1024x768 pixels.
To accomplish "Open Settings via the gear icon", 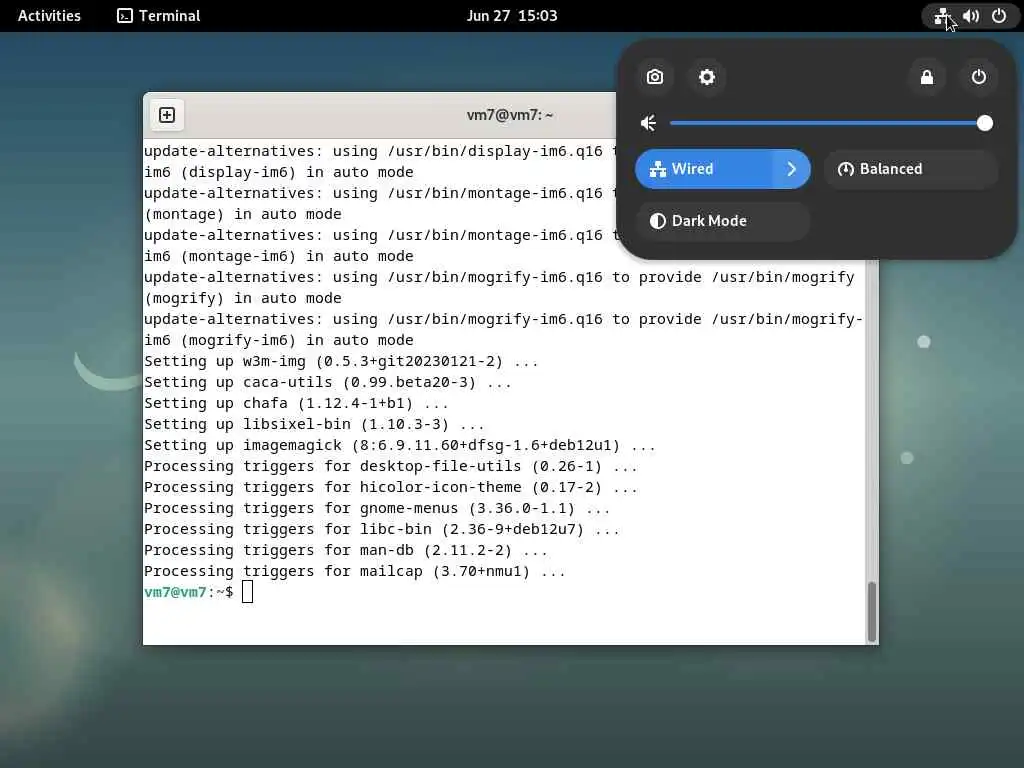I will click(707, 77).
